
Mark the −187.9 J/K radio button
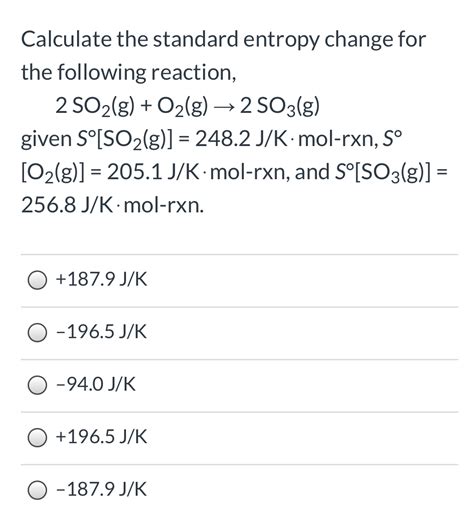point(37,491)
